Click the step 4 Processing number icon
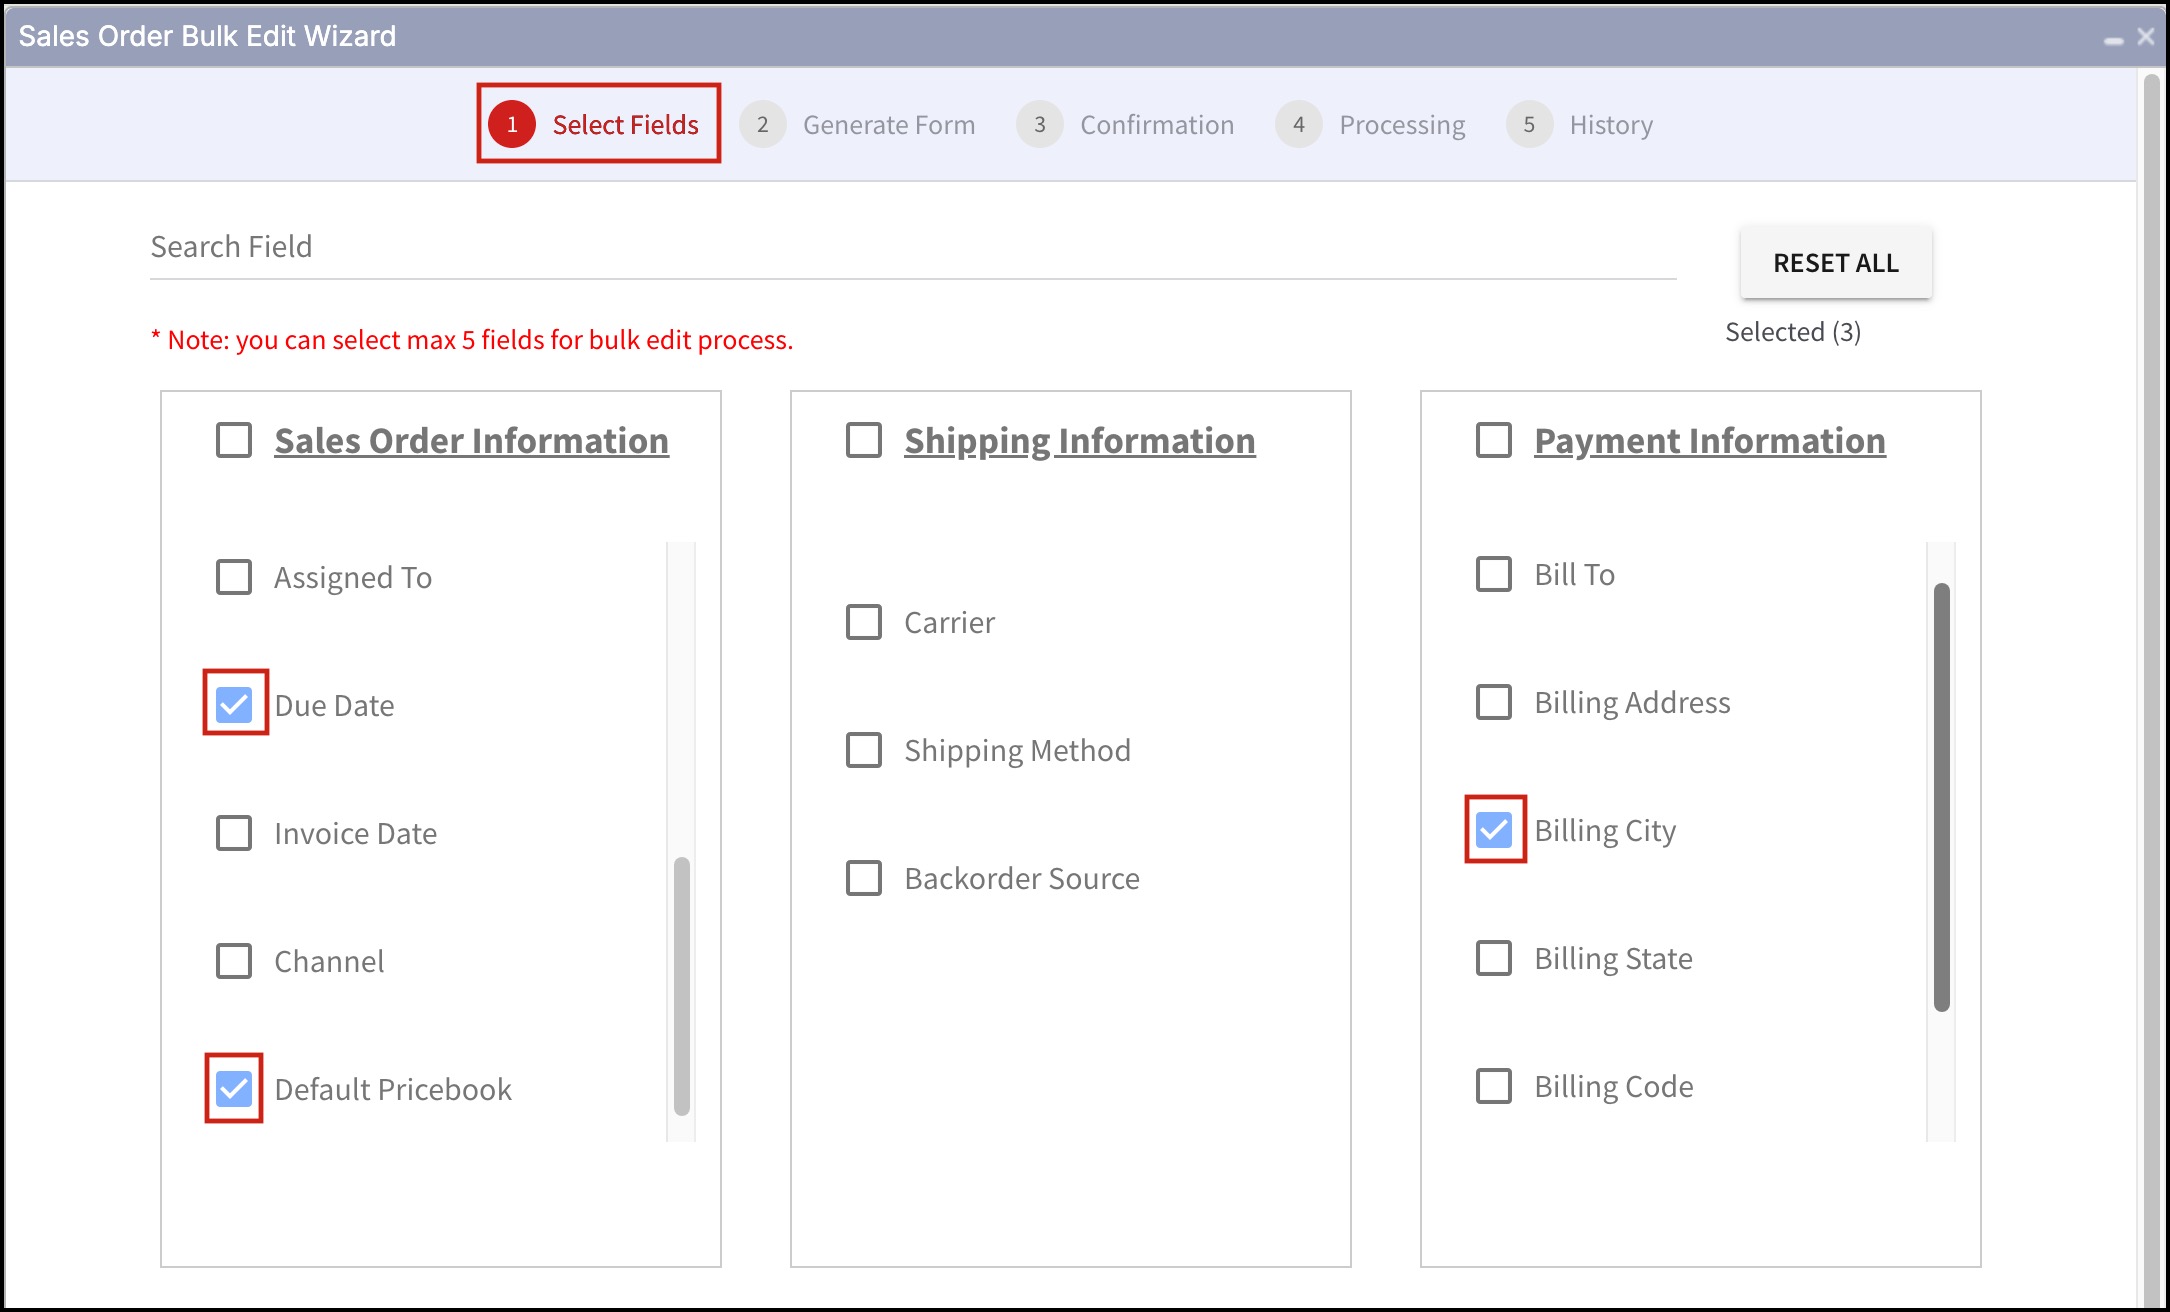 coord(1298,124)
